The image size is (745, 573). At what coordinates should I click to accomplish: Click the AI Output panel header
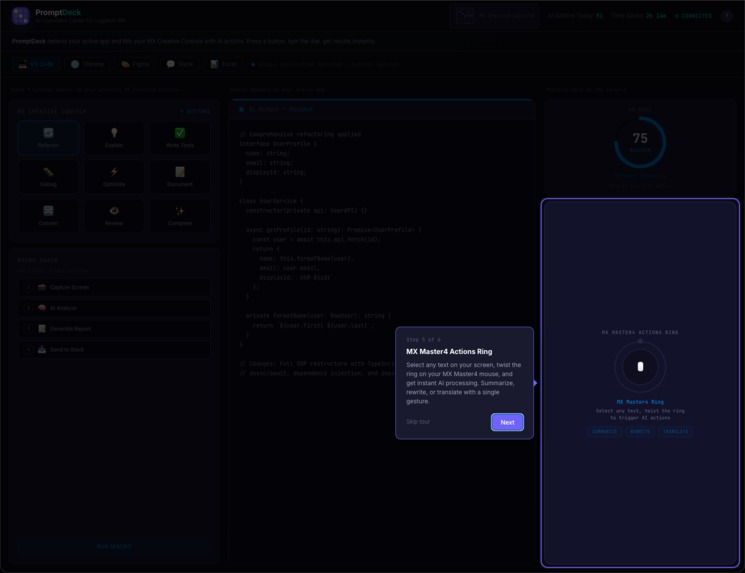pyautogui.click(x=382, y=109)
